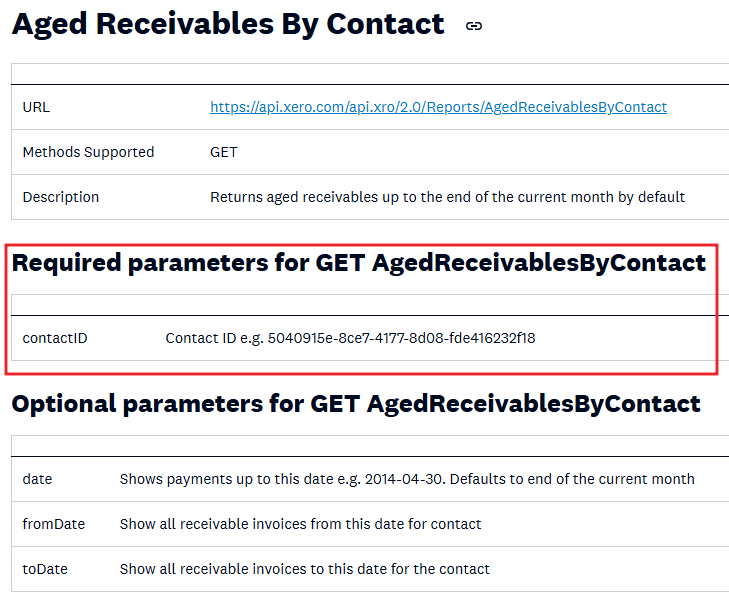Viewport: 729px width, 598px height.
Task: Select the contactID parameter name
Action: coord(55,338)
